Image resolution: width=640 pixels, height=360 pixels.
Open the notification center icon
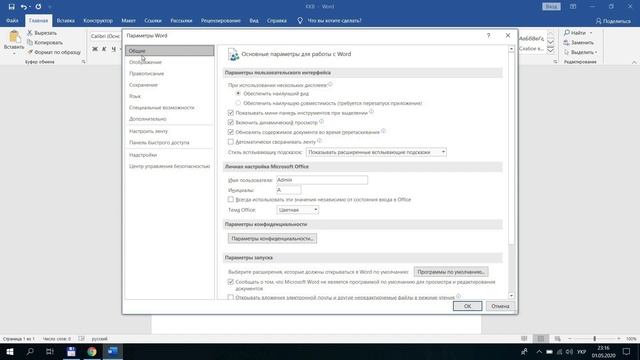point(627,351)
